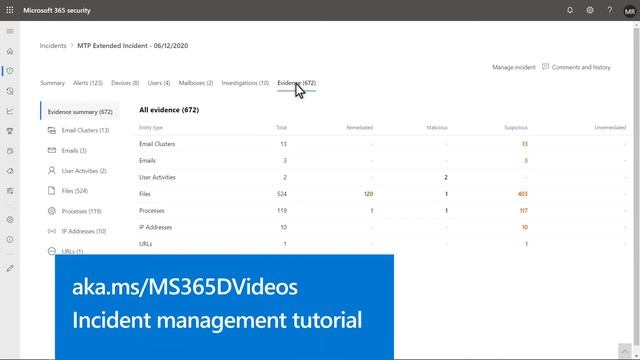Click the envelope icon beside Emails (3)
Screen dimensions: 640x360
coord(51,150)
